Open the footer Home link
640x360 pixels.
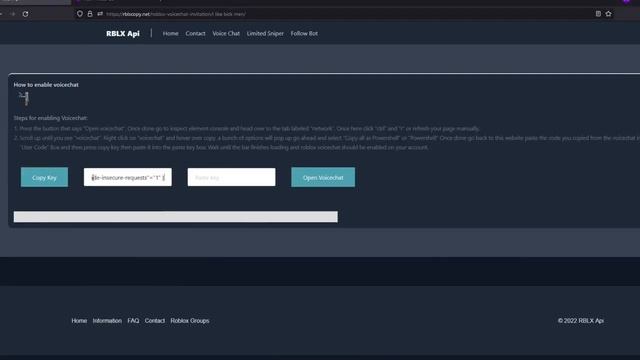pos(79,321)
